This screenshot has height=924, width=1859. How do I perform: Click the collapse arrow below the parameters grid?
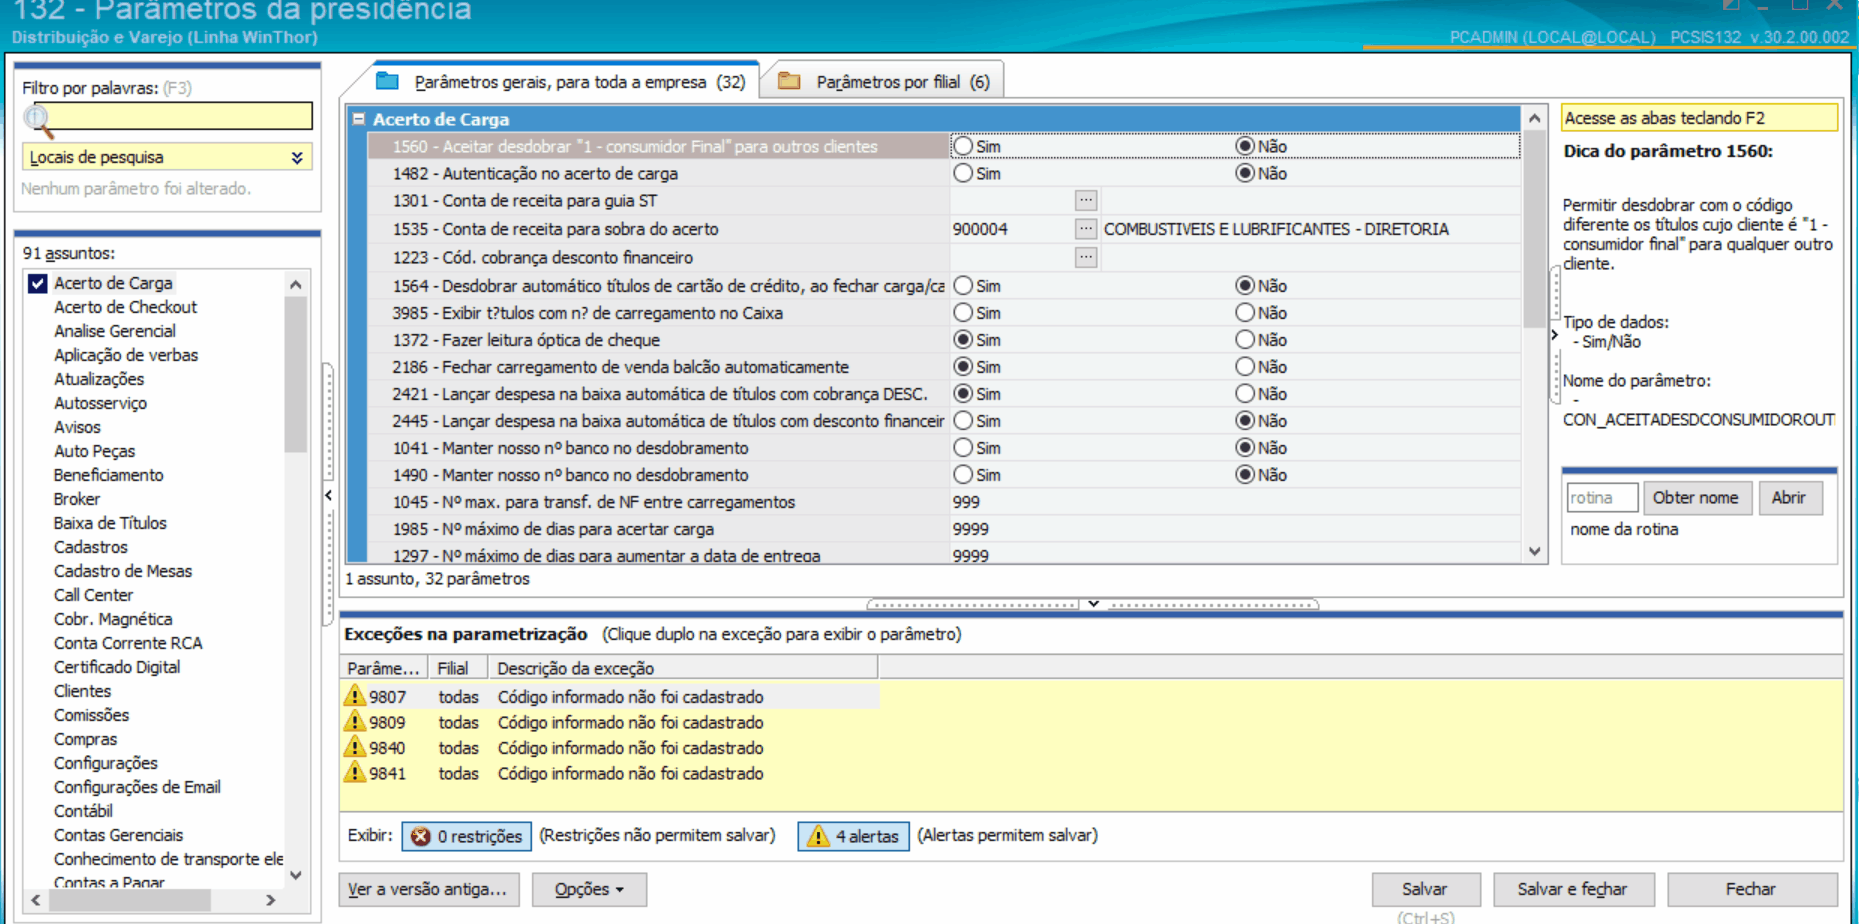point(1093,604)
